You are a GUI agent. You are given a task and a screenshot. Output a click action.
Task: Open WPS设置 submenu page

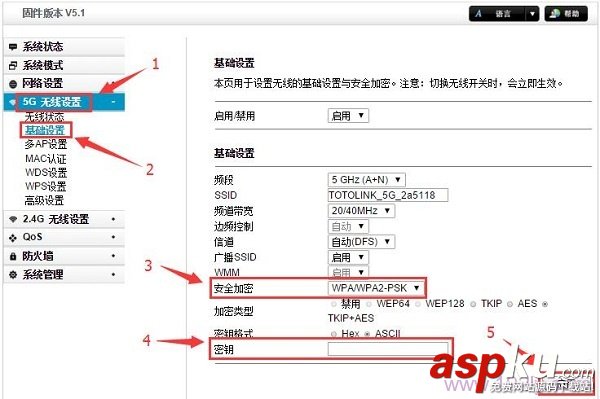[x=46, y=186]
